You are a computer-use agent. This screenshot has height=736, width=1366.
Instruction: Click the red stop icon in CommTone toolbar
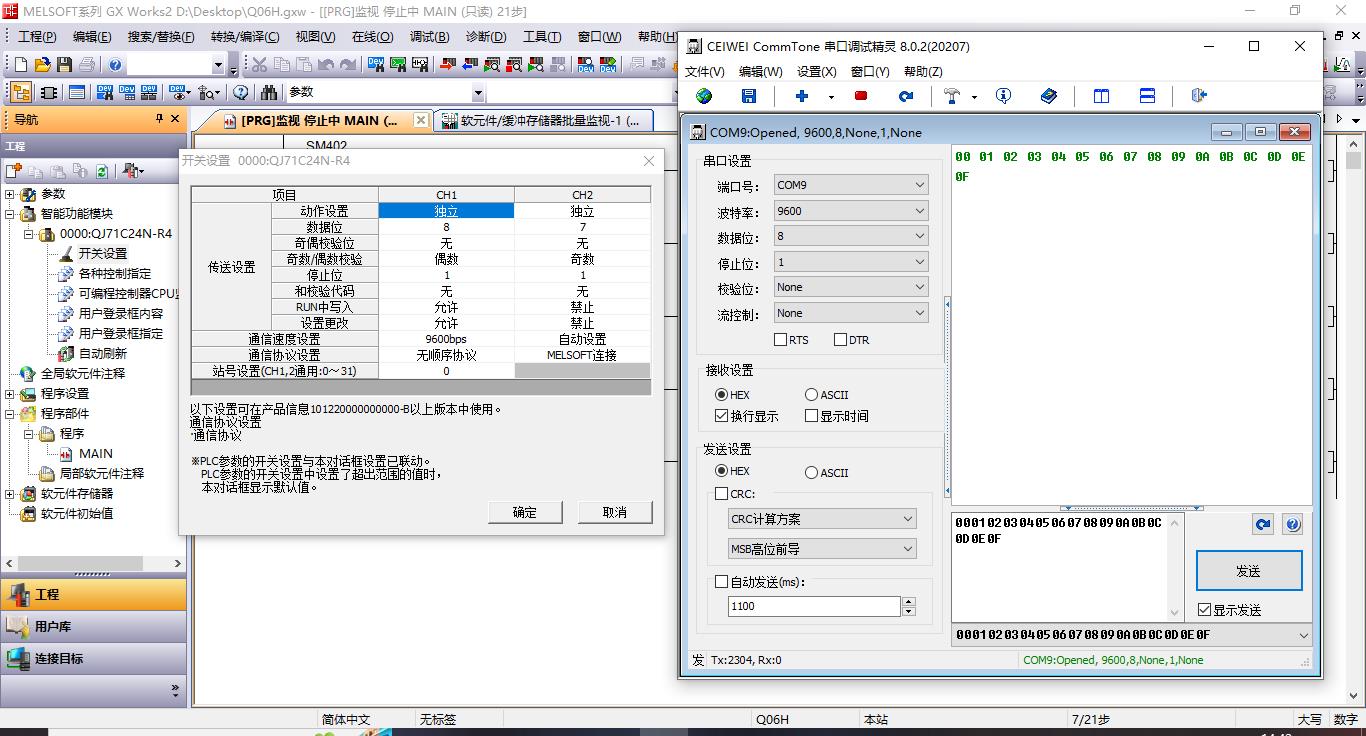pyautogui.click(x=860, y=96)
